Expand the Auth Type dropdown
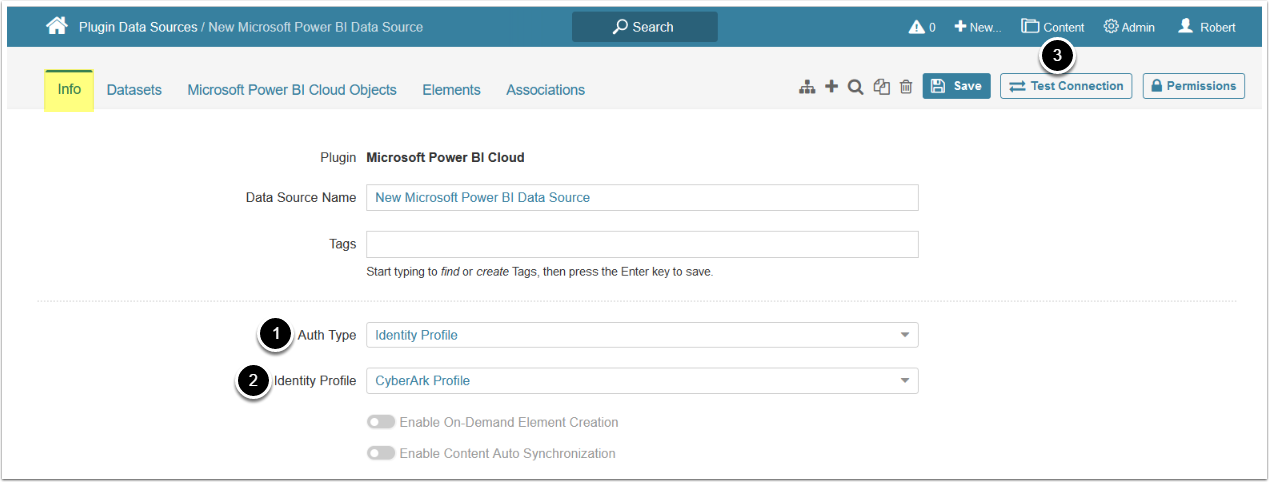Image resolution: width=1269 pixels, height=482 pixels. pyautogui.click(x=642, y=335)
